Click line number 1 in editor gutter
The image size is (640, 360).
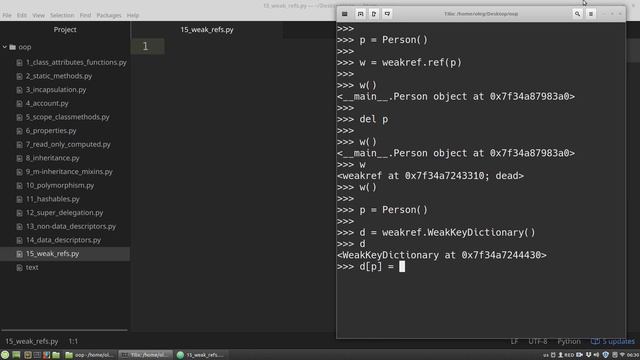pyautogui.click(x=145, y=46)
